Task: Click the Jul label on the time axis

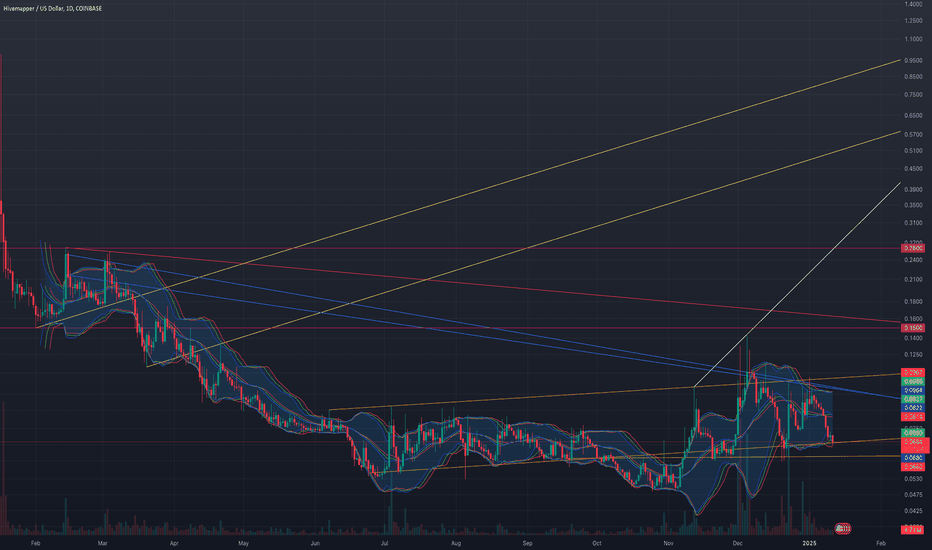Action: point(385,543)
